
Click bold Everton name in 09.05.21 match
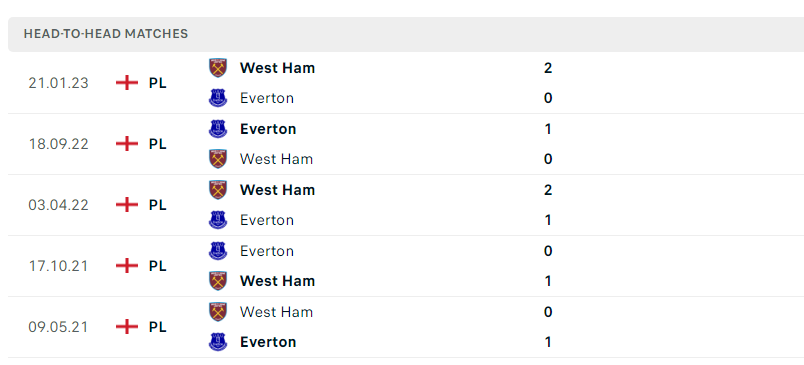click(x=268, y=342)
